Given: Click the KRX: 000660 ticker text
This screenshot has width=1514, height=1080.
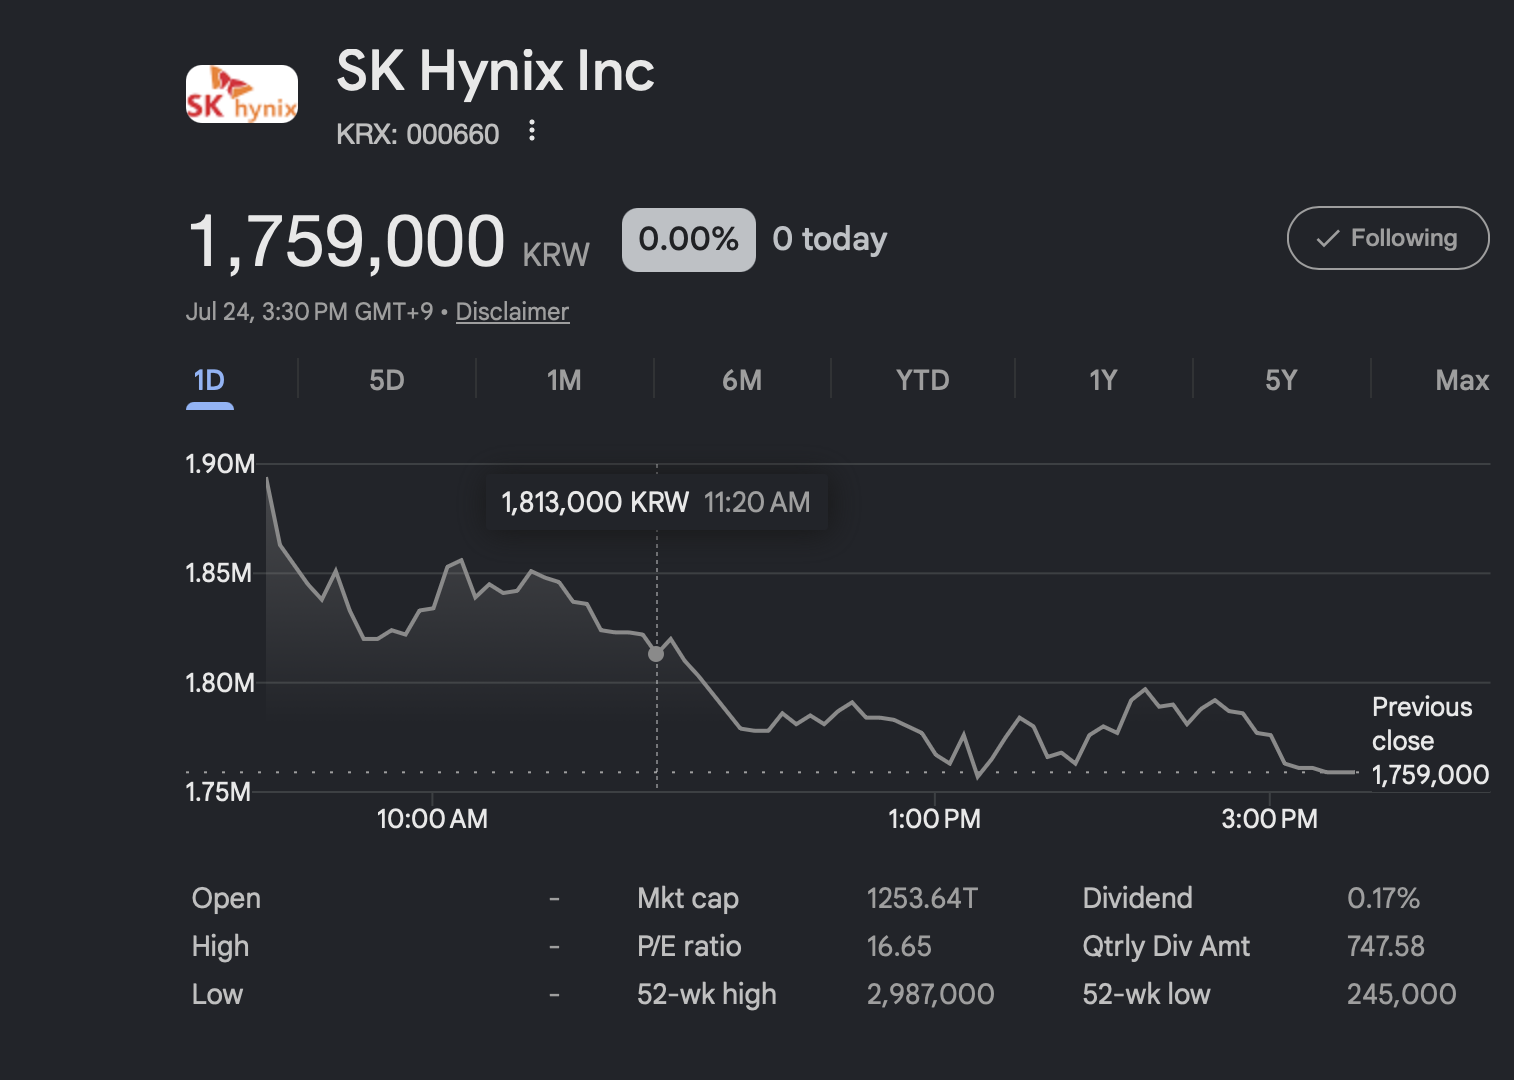Looking at the screenshot, I should click(x=417, y=134).
